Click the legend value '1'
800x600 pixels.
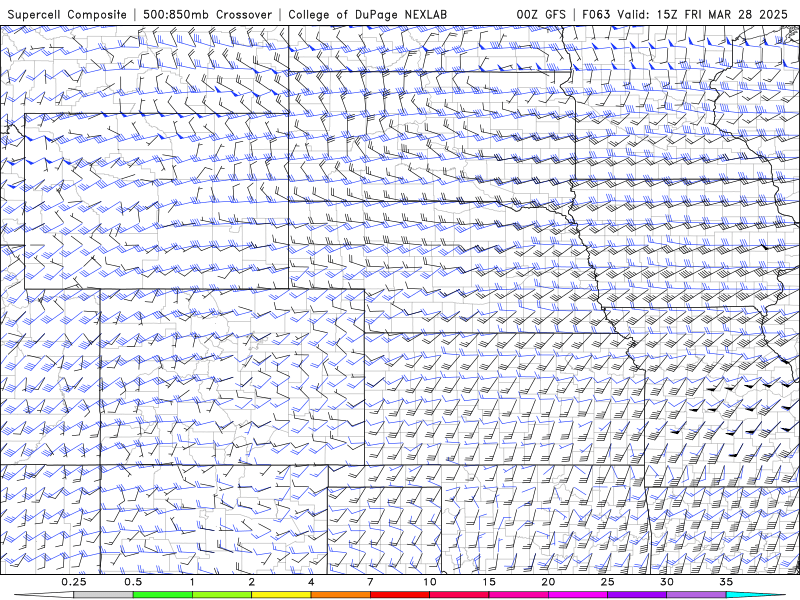pyautogui.click(x=192, y=582)
